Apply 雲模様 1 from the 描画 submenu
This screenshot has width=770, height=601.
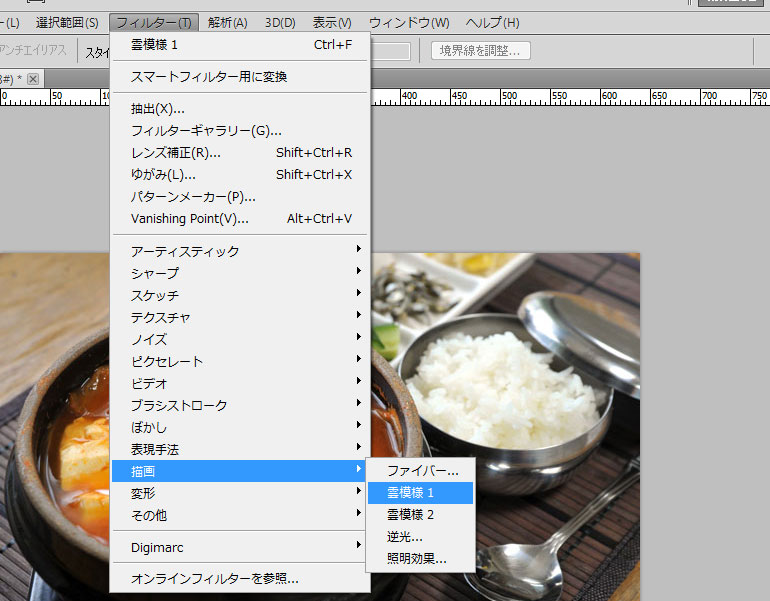pos(421,493)
